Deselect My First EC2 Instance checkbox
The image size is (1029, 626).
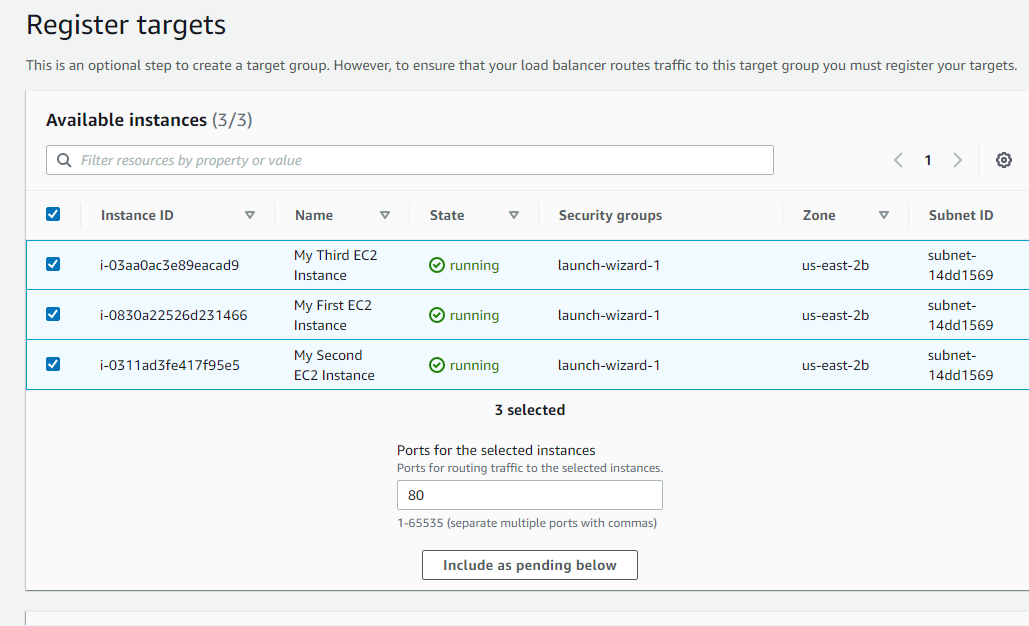coord(53,314)
